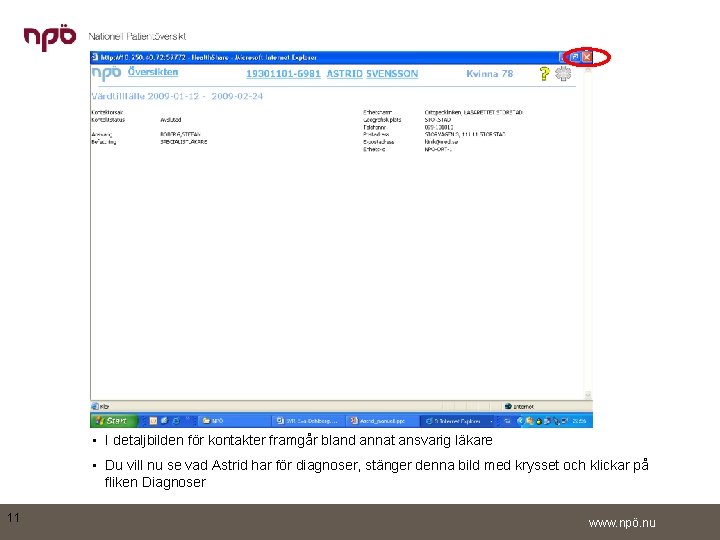Click the Kvinna 78 patient info text
This screenshot has height=540, width=720.
489,73
